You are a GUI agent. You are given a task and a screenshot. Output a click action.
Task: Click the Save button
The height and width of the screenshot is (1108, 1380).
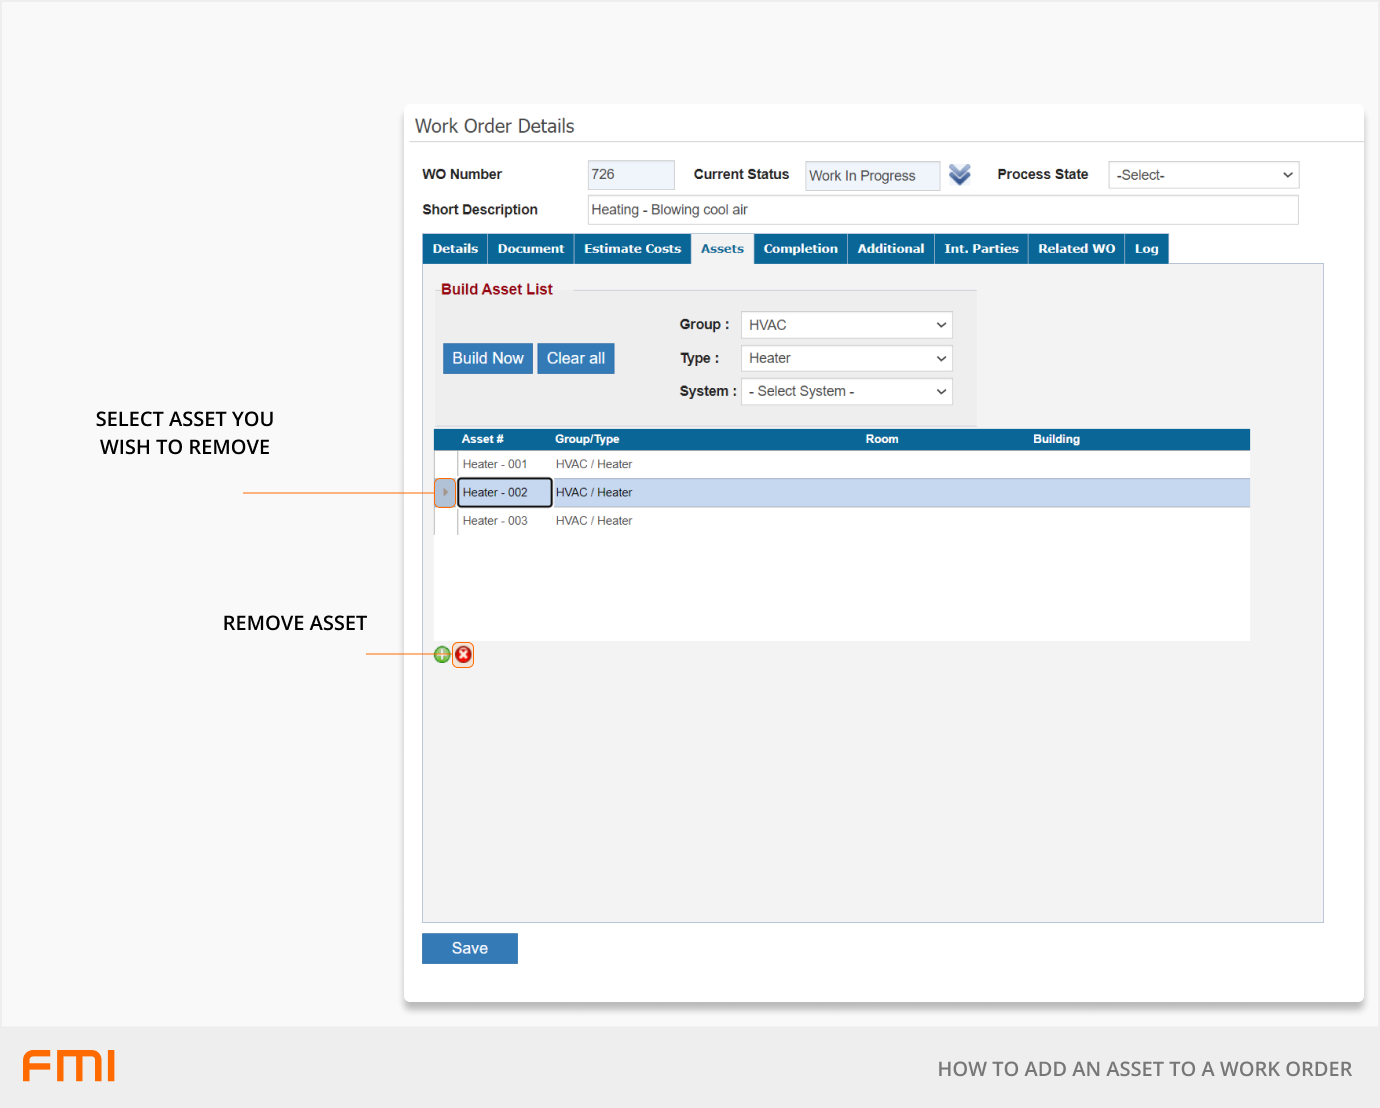(x=470, y=948)
